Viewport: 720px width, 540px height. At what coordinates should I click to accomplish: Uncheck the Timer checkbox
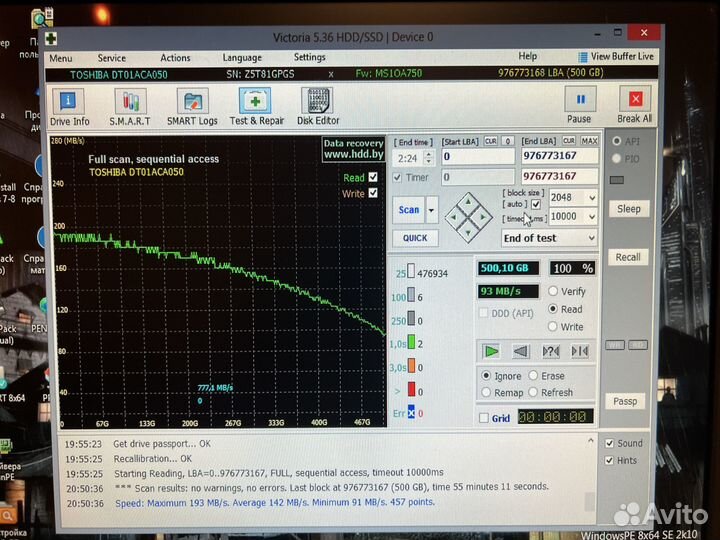397,177
